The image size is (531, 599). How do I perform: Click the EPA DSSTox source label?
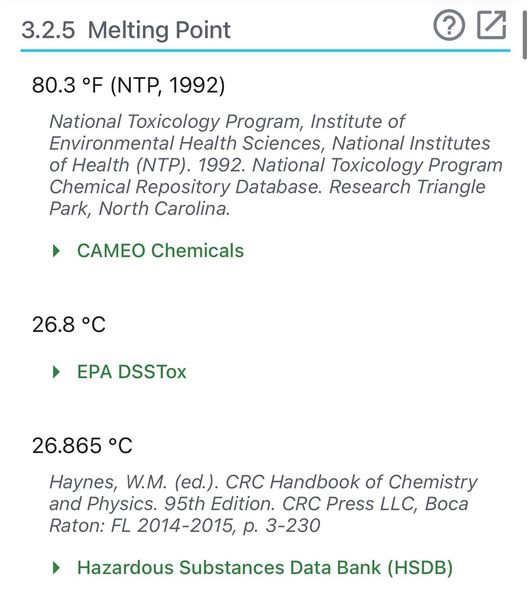(132, 372)
